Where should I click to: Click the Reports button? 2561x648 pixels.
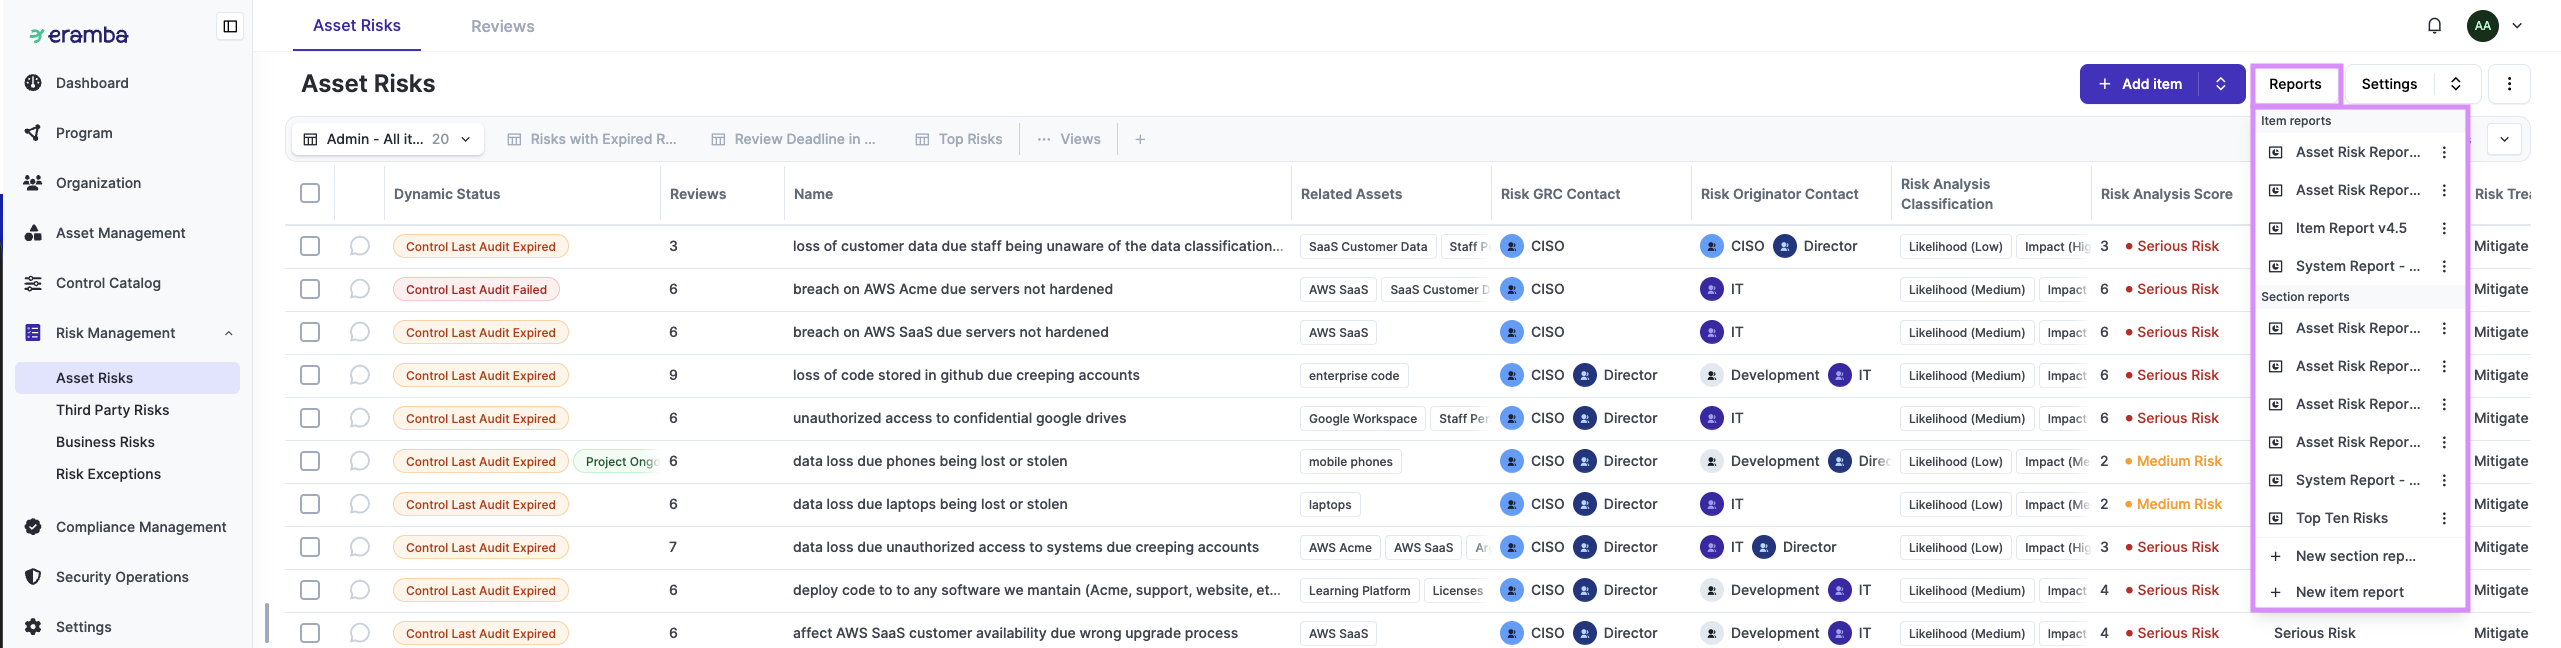pyautogui.click(x=2295, y=84)
